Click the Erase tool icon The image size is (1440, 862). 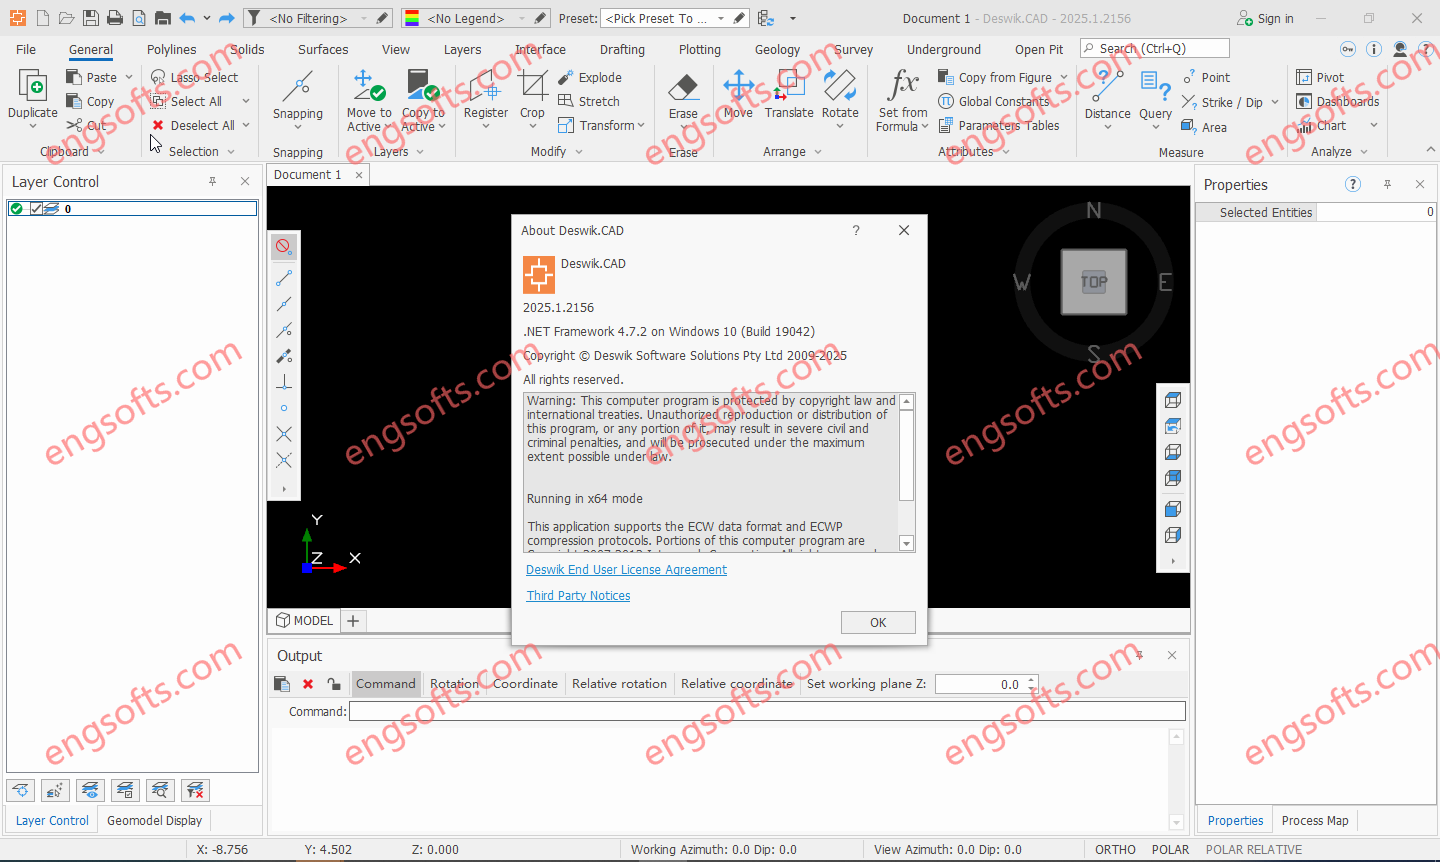coord(683,90)
